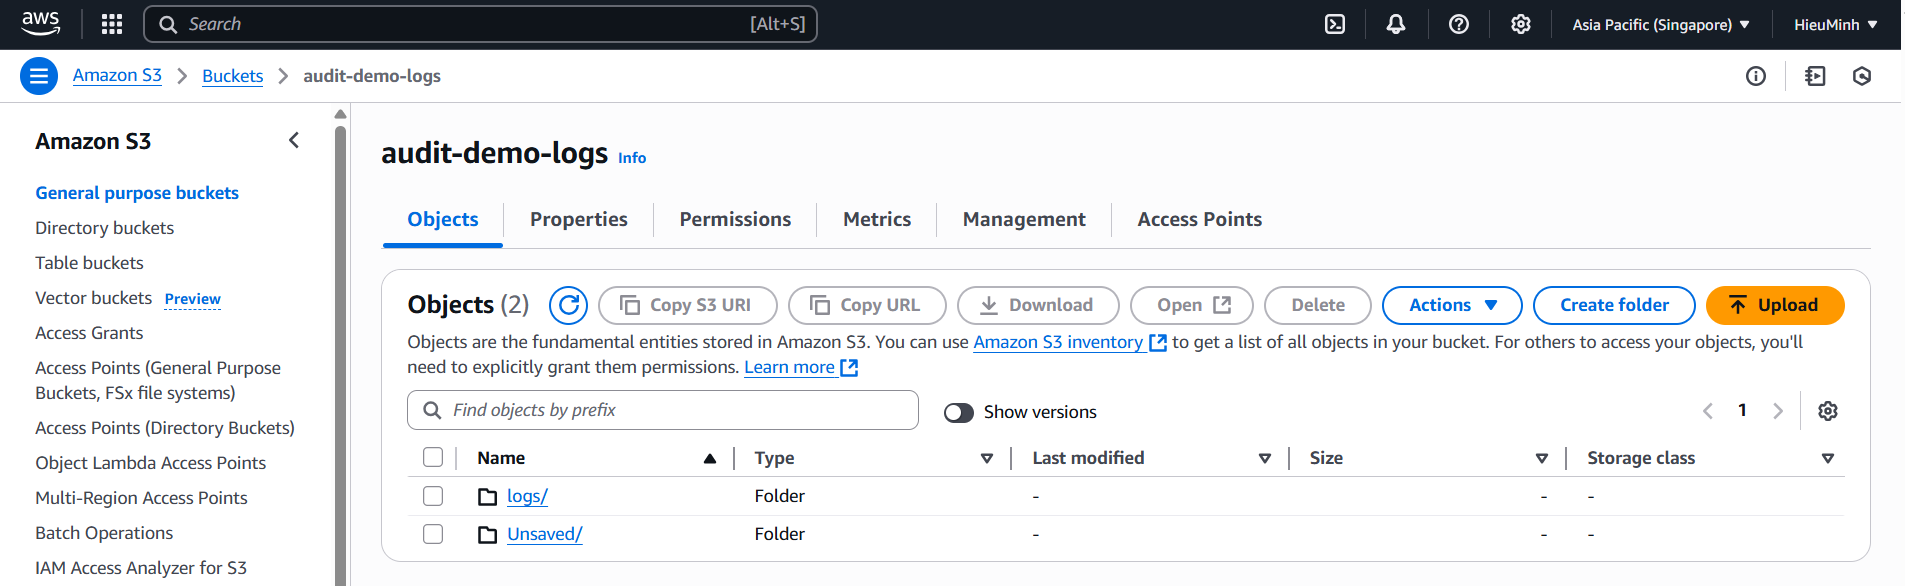The height and width of the screenshot is (586, 1905).
Task: Open Directory buckets in sidebar
Action: (x=104, y=228)
